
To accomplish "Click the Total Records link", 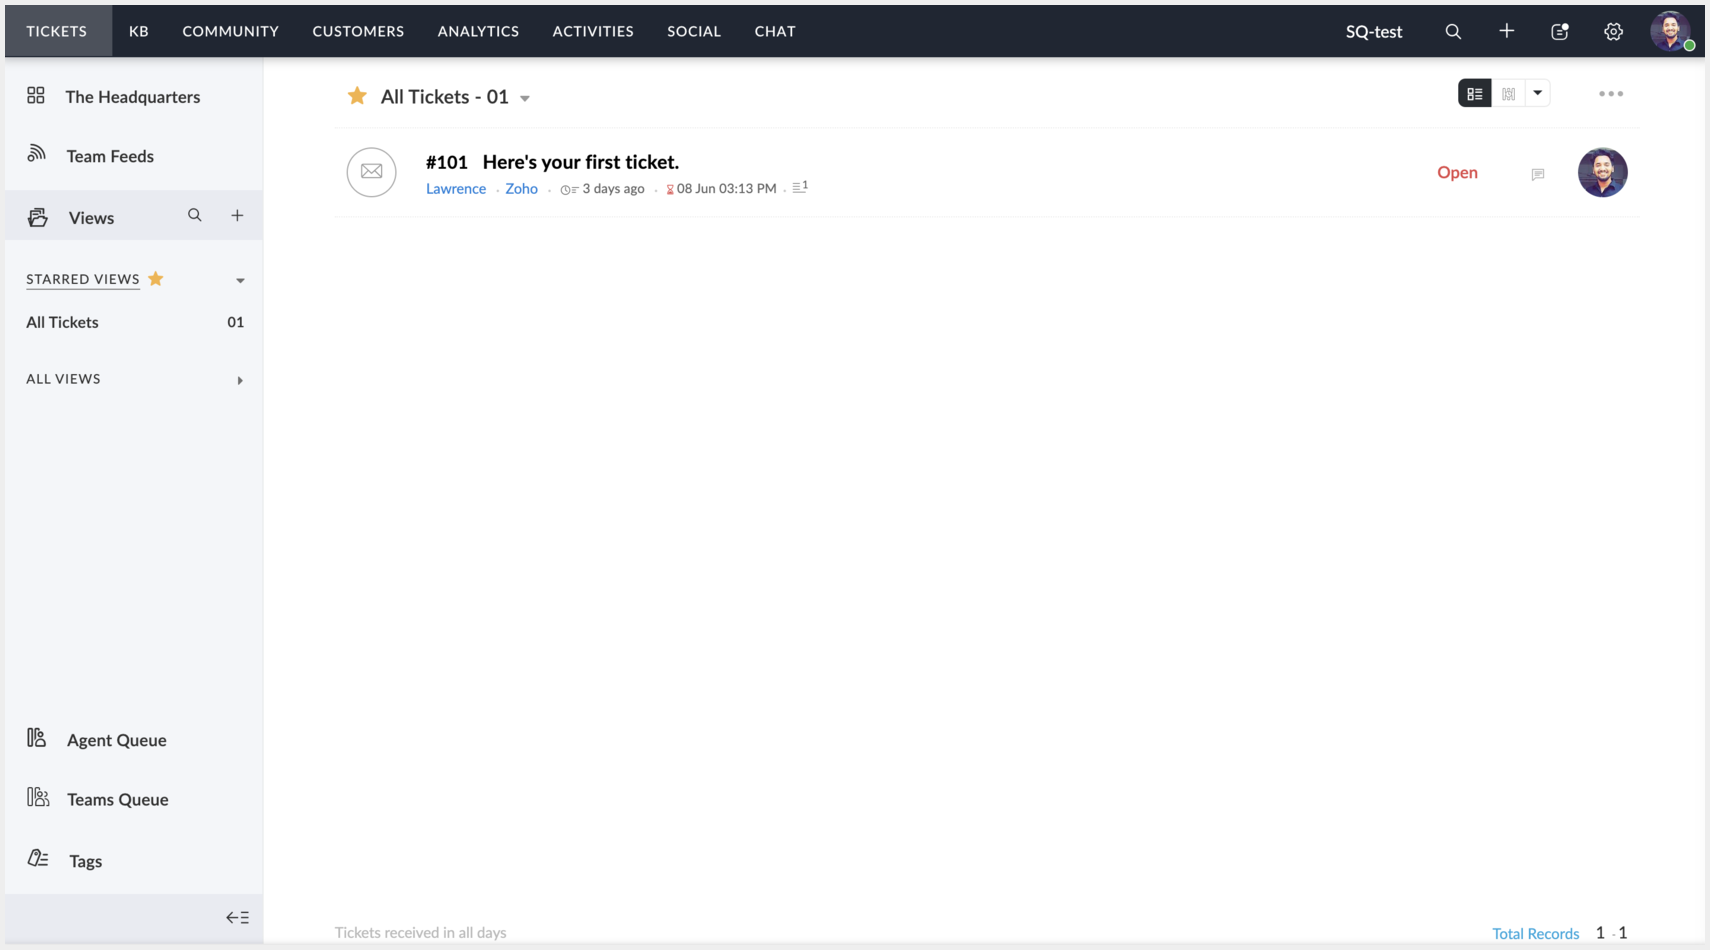I will click(1535, 933).
